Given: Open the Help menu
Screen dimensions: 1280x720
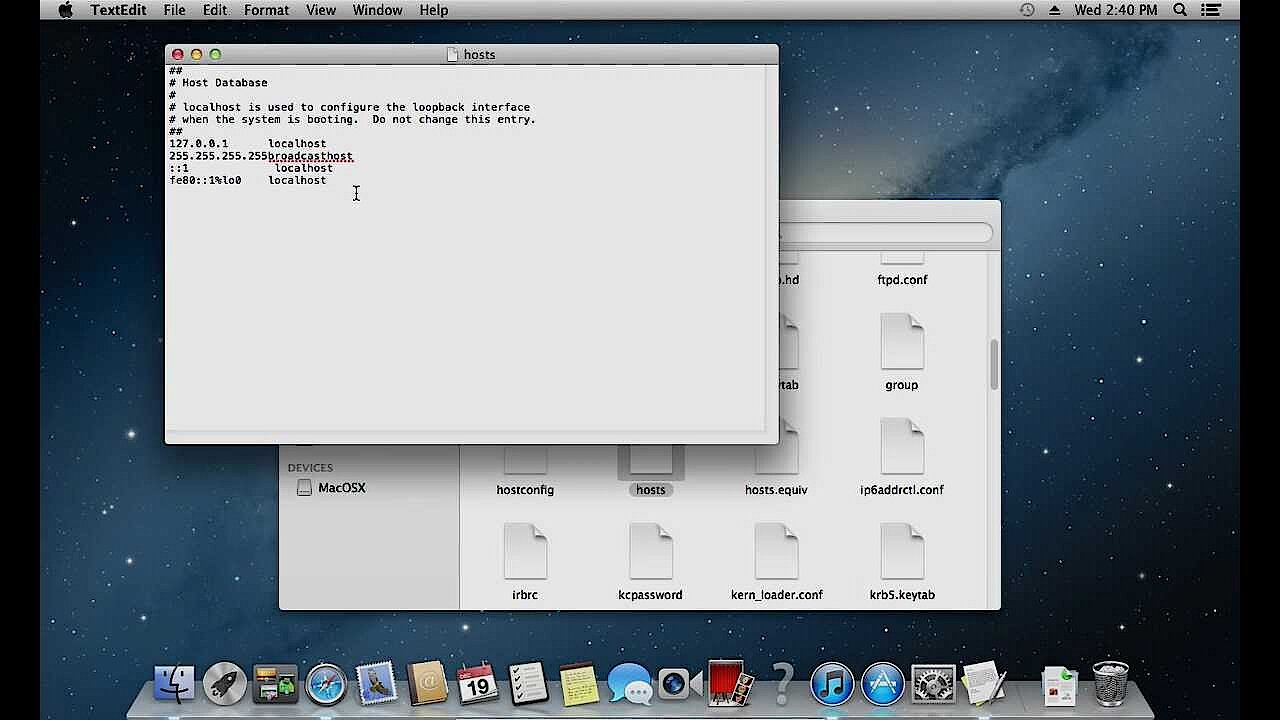Looking at the screenshot, I should [433, 10].
